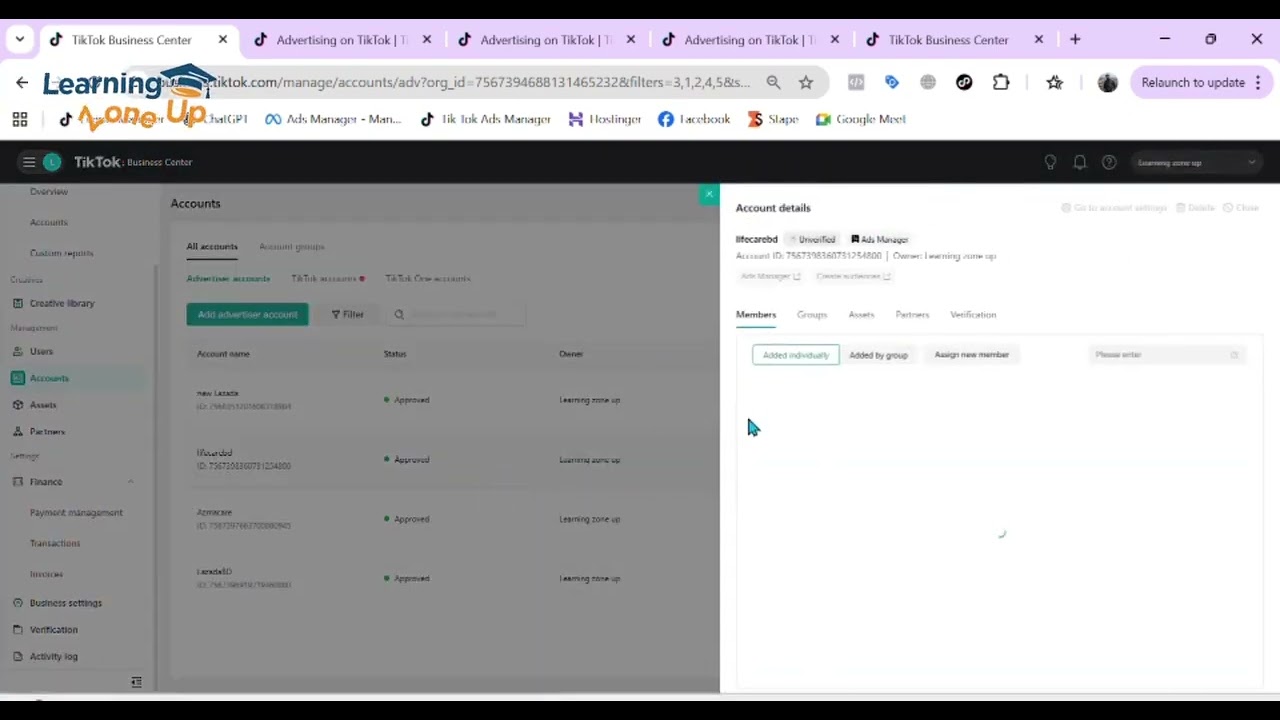The height and width of the screenshot is (720, 1280).
Task: Open a new browser tab with the plus
Action: coord(1075,39)
